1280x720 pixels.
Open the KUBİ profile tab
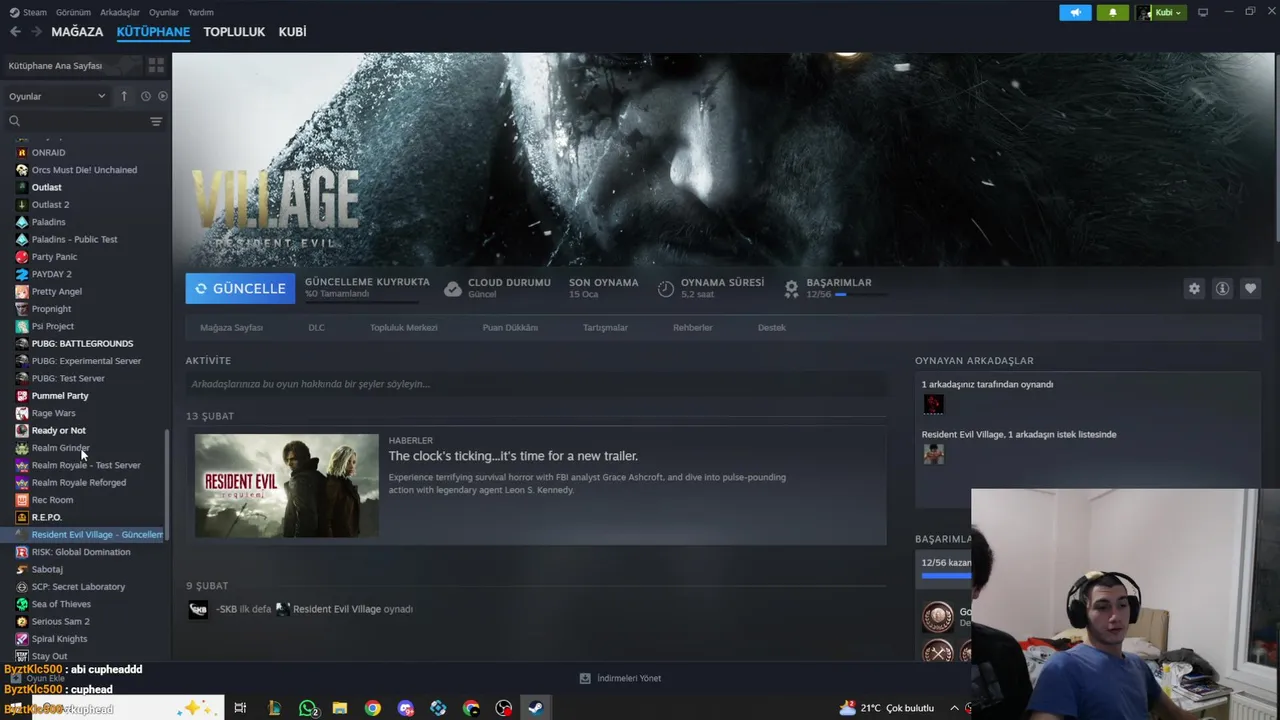coord(292,32)
